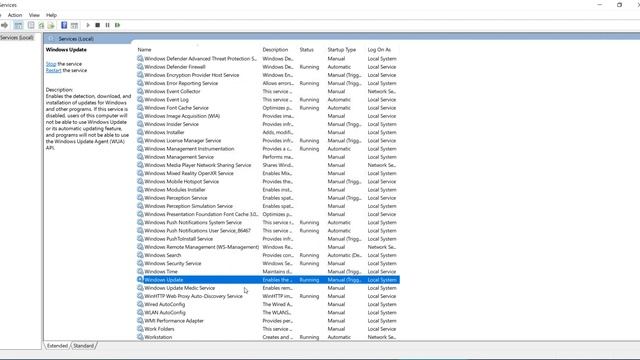Viewport: 640px width, 360px height.
Task: Select WinHTTP Web Proxy Auto-Discovery Service
Action: point(193,296)
